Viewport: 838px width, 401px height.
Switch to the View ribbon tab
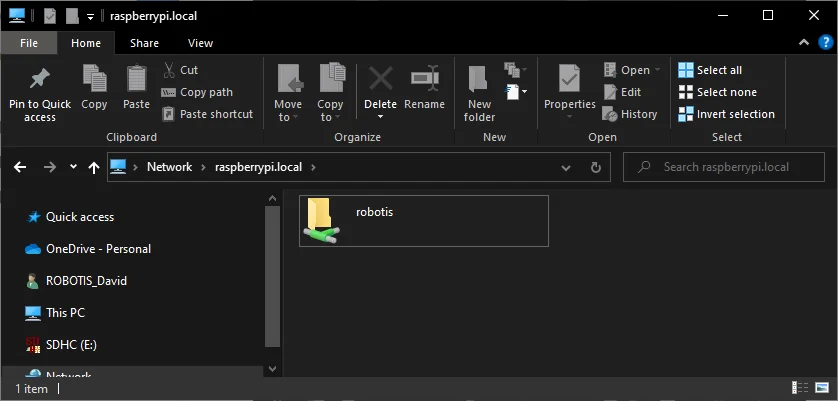(x=200, y=43)
